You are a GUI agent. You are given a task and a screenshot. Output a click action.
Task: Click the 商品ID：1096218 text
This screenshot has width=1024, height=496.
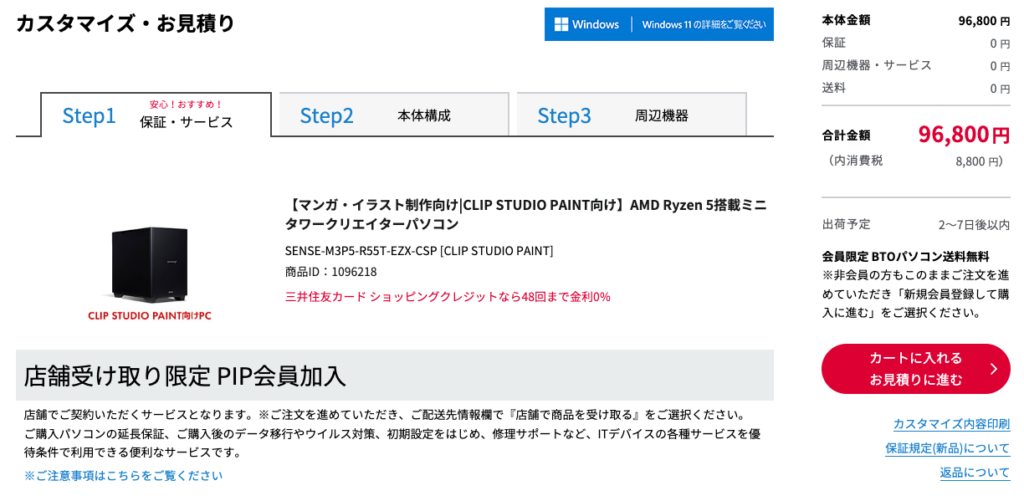[x=331, y=272]
